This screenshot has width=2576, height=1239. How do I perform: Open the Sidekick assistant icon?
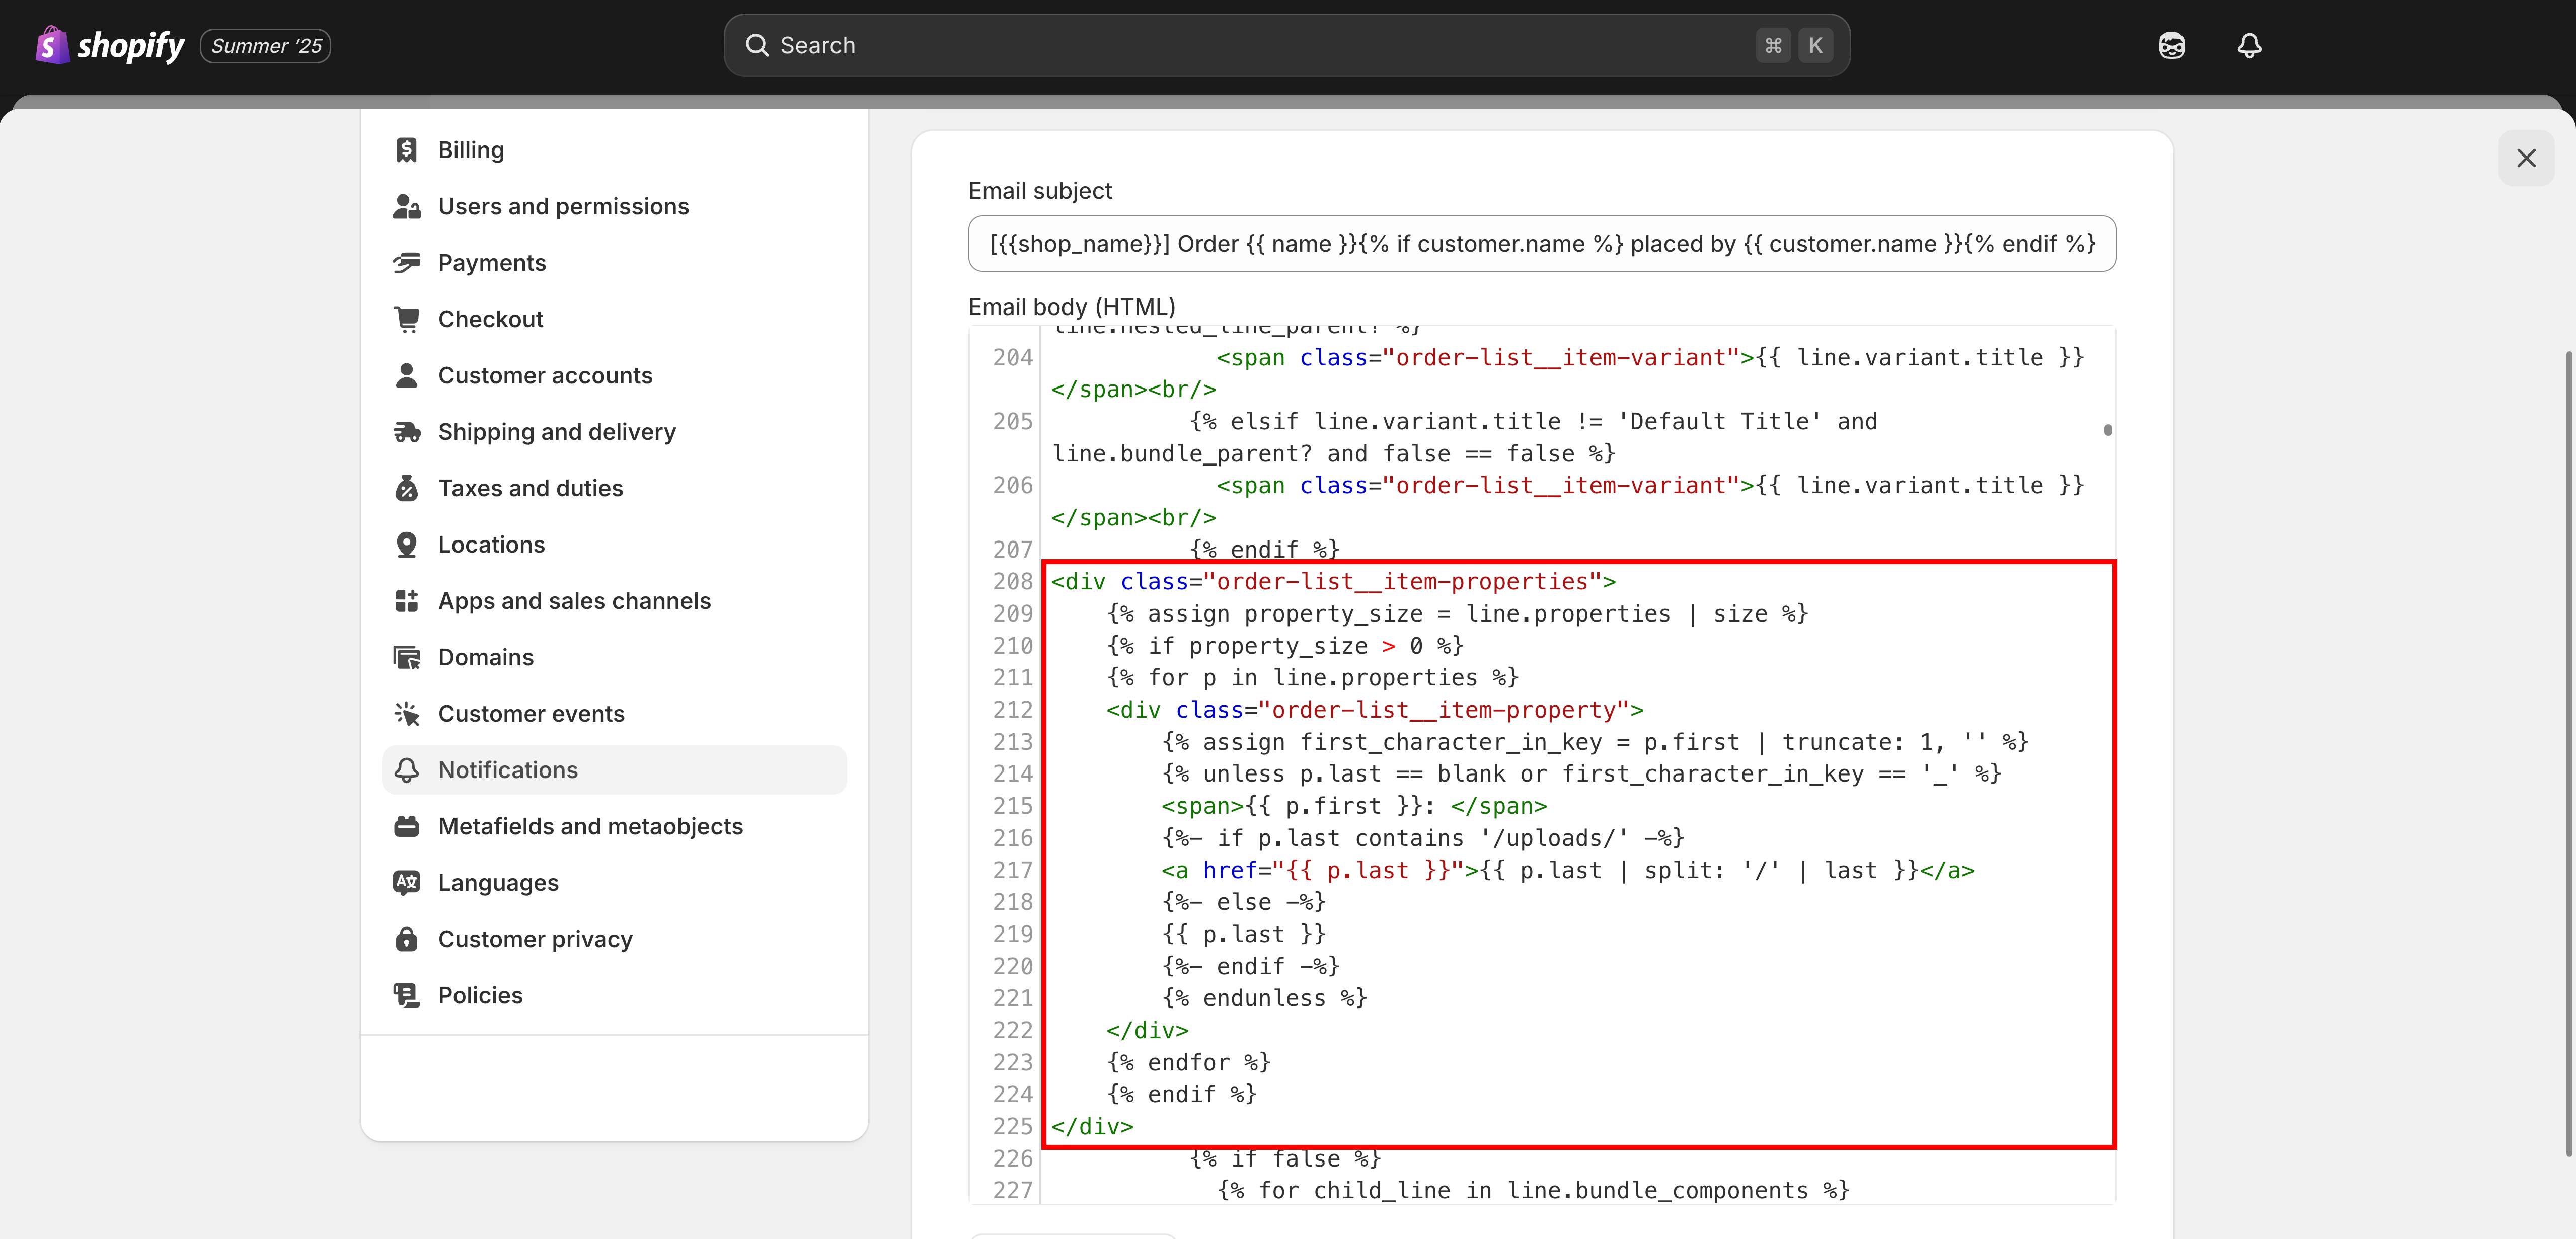click(x=2171, y=46)
